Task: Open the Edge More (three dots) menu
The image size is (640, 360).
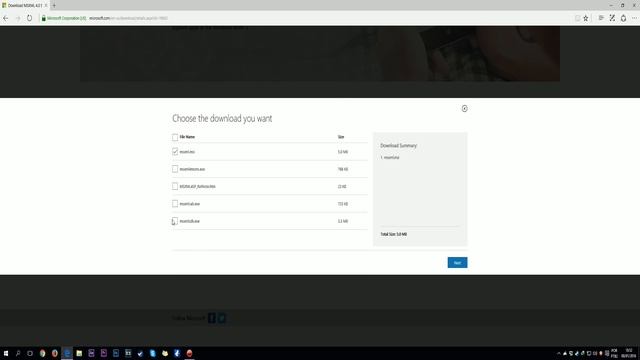Action: [x=634, y=18]
